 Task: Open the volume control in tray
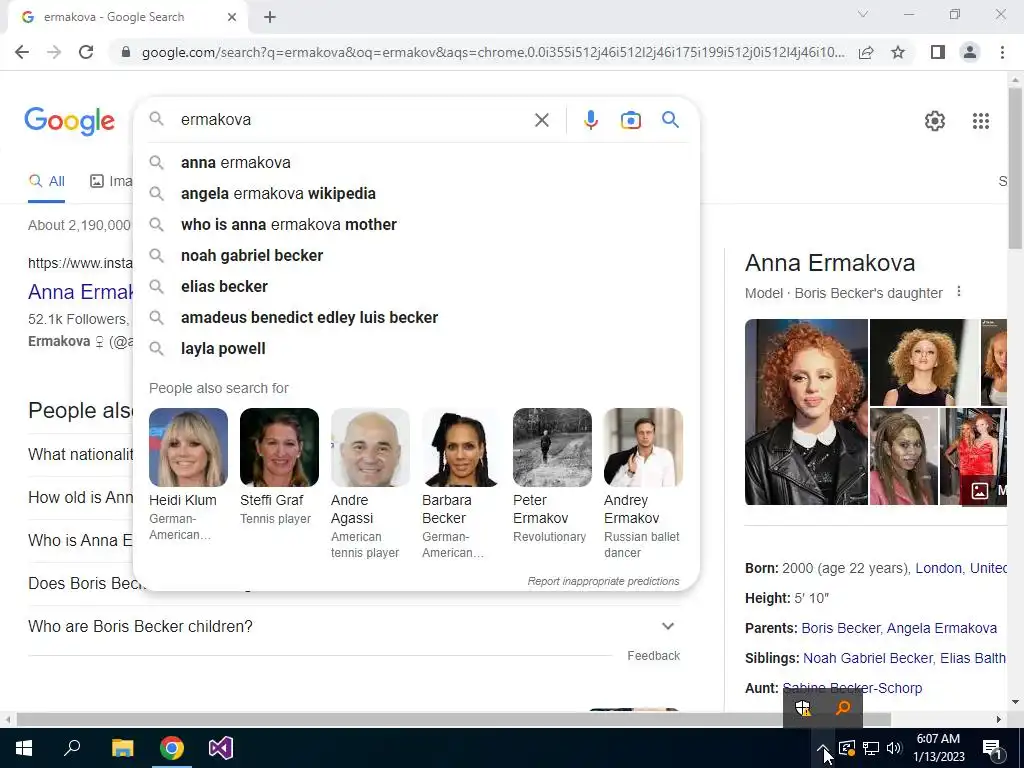point(894,748)
